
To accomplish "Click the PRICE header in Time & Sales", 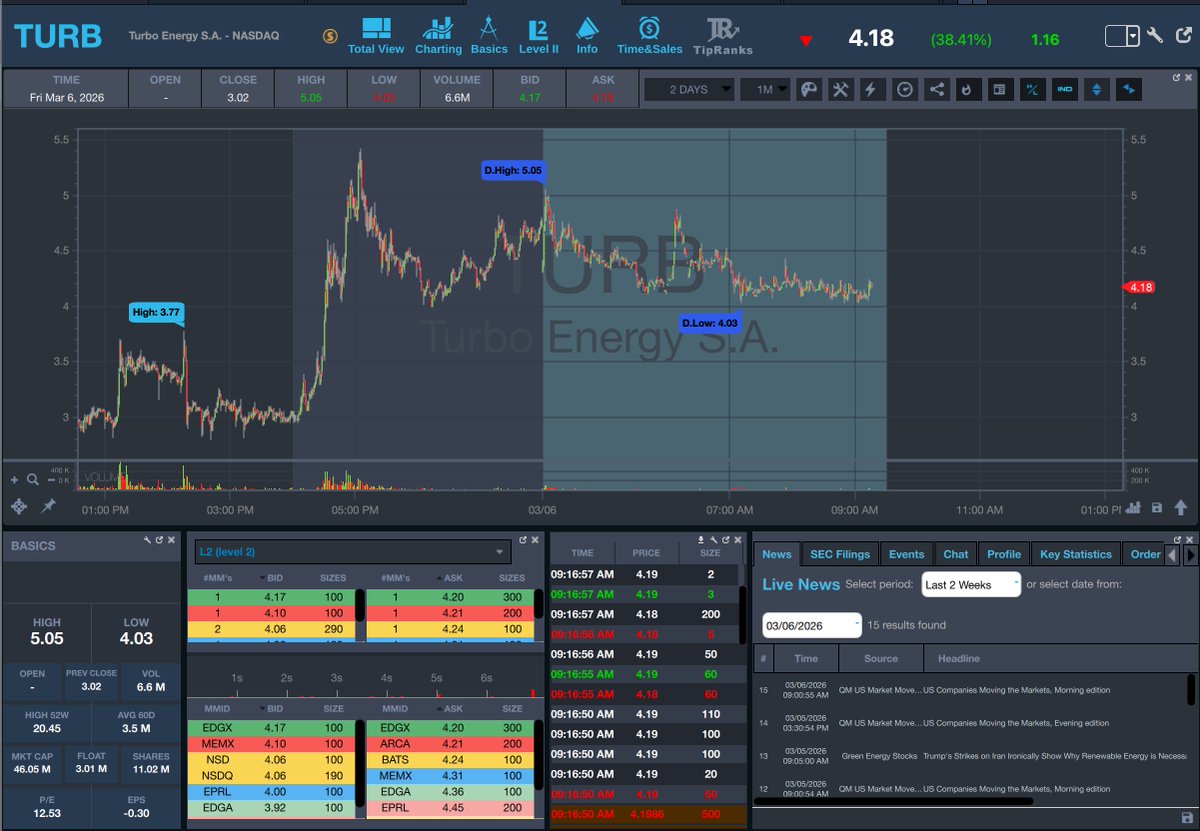I will point(646,552).
